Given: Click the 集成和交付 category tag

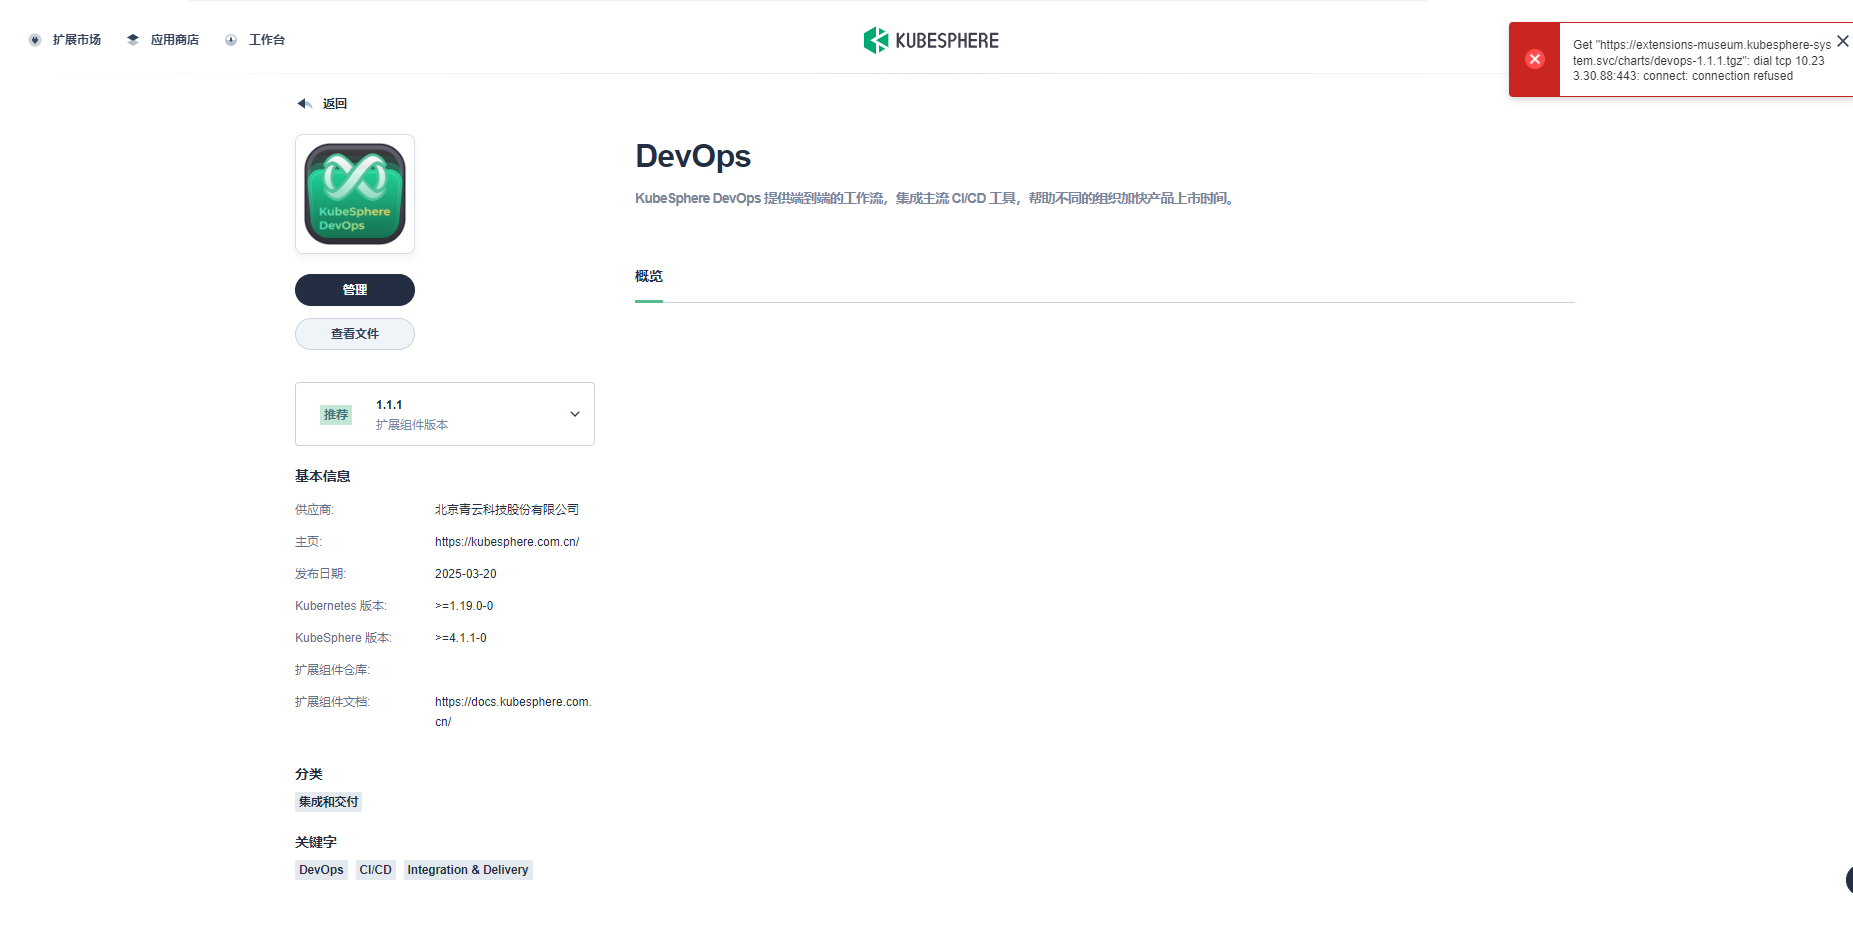Looking at the screenshot, I should (x=328, y=802).
